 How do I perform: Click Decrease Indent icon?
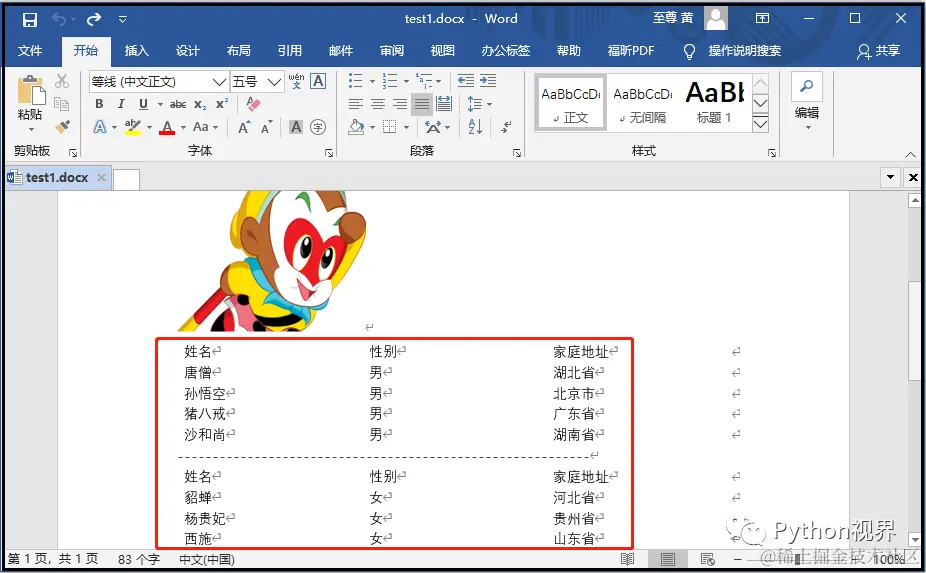[x=466, y=80]
